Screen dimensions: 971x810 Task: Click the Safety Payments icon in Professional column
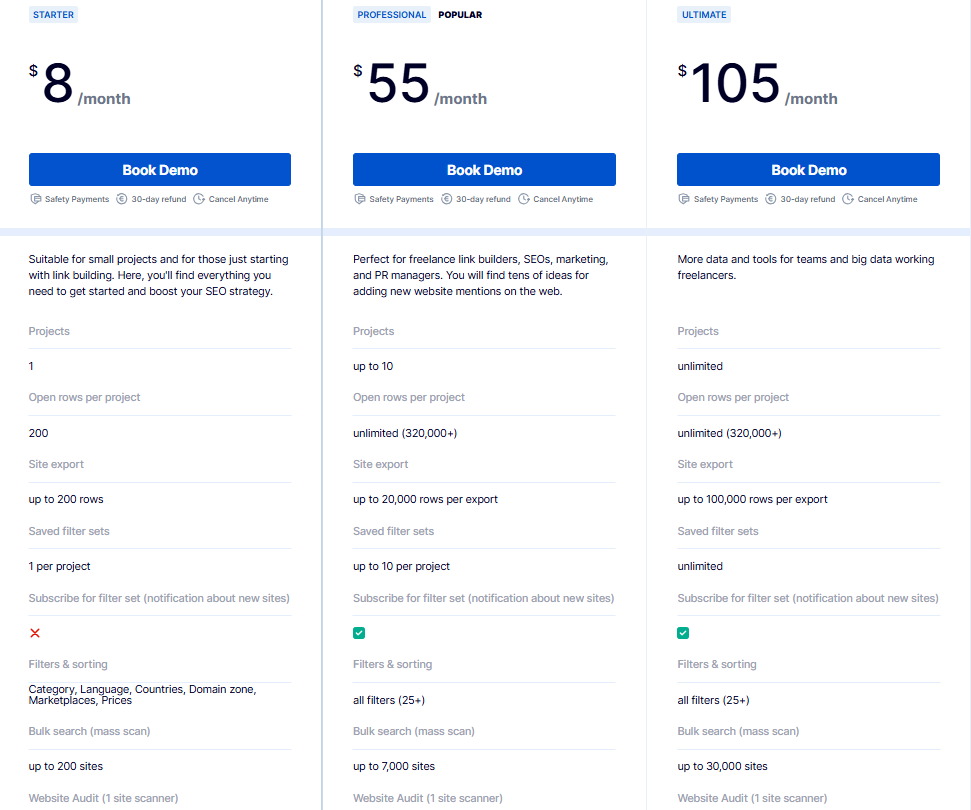point(361,199)
